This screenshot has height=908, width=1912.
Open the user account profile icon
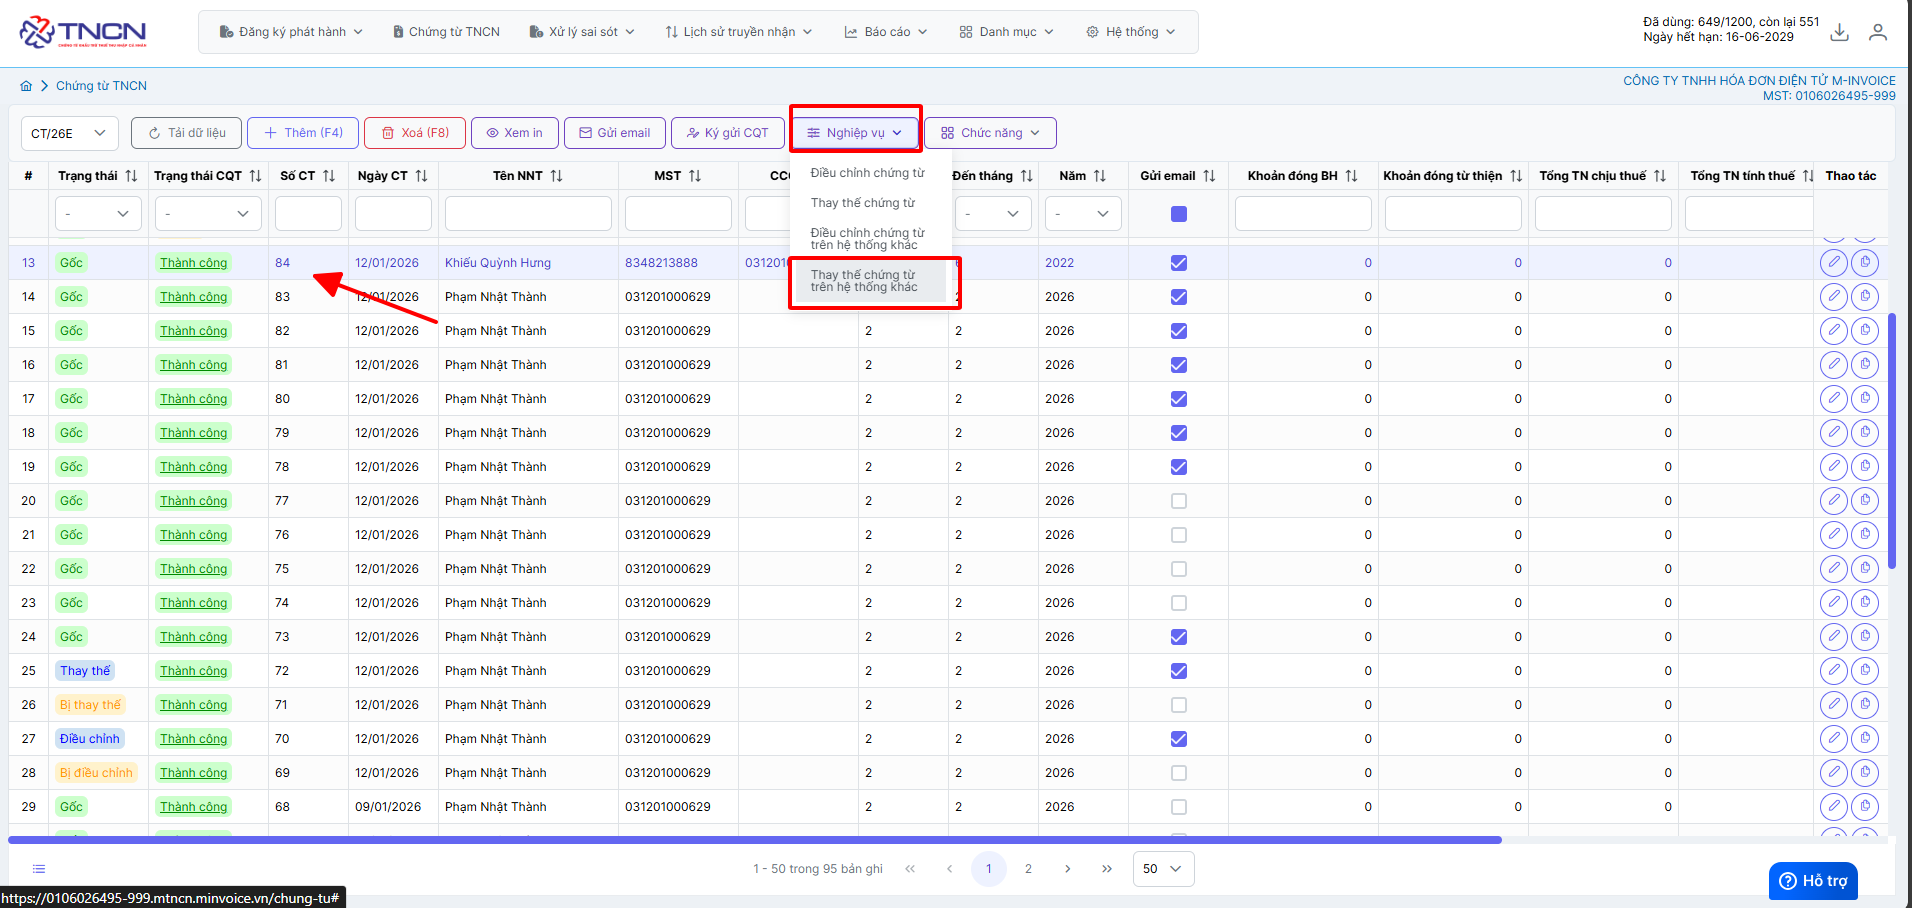coord(1878,32)
